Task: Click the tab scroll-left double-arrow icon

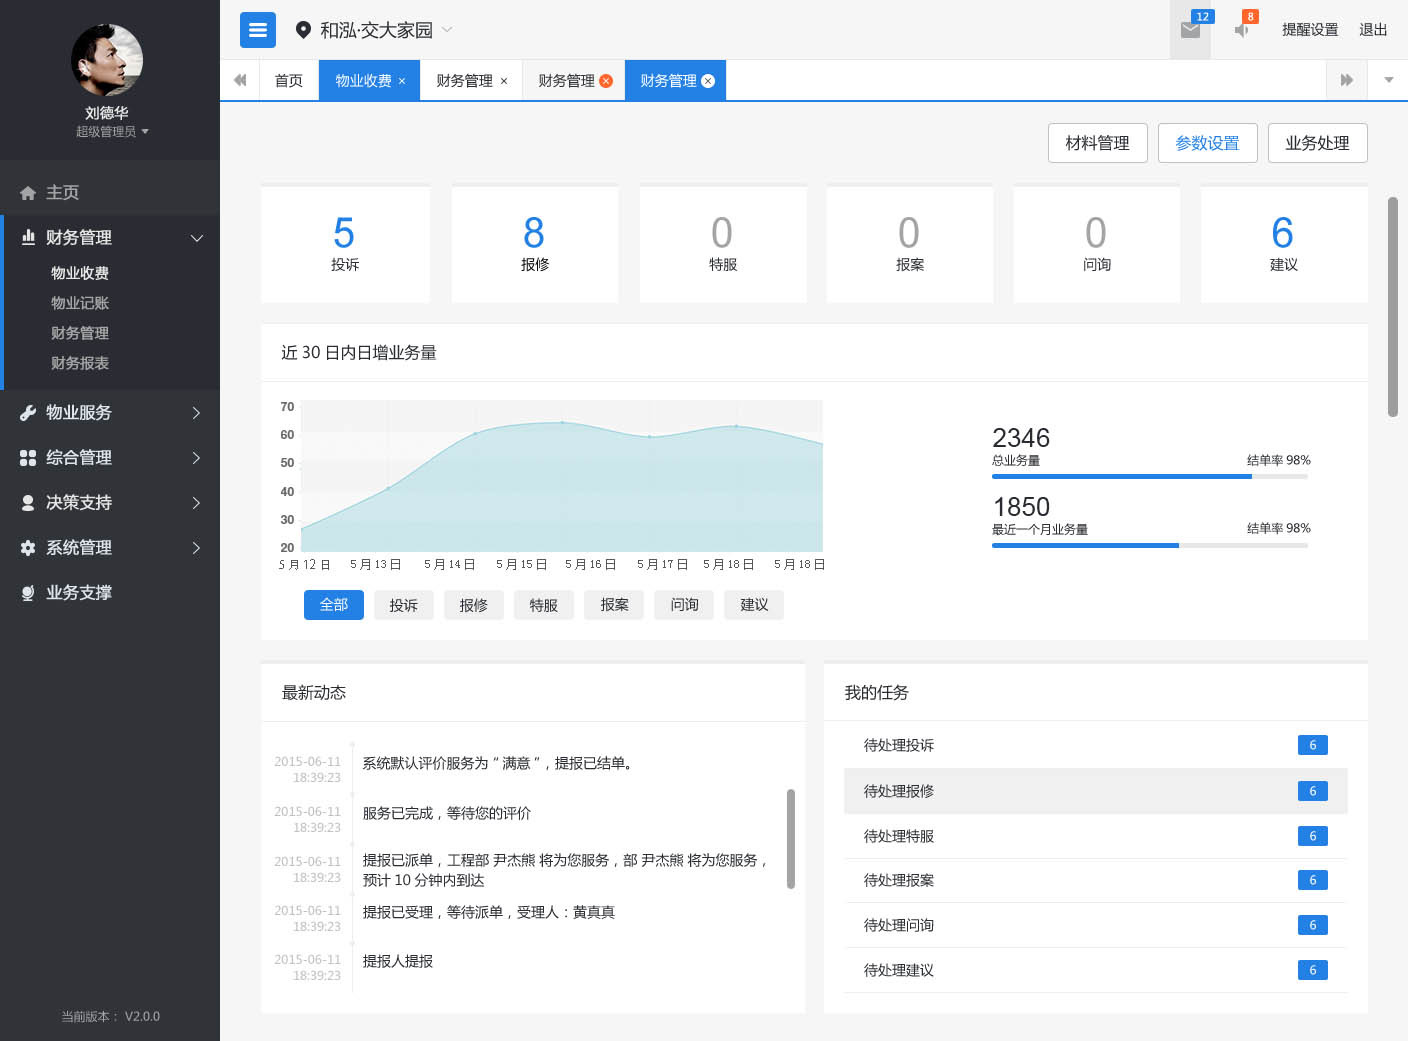Action: [x=240, y=80]
